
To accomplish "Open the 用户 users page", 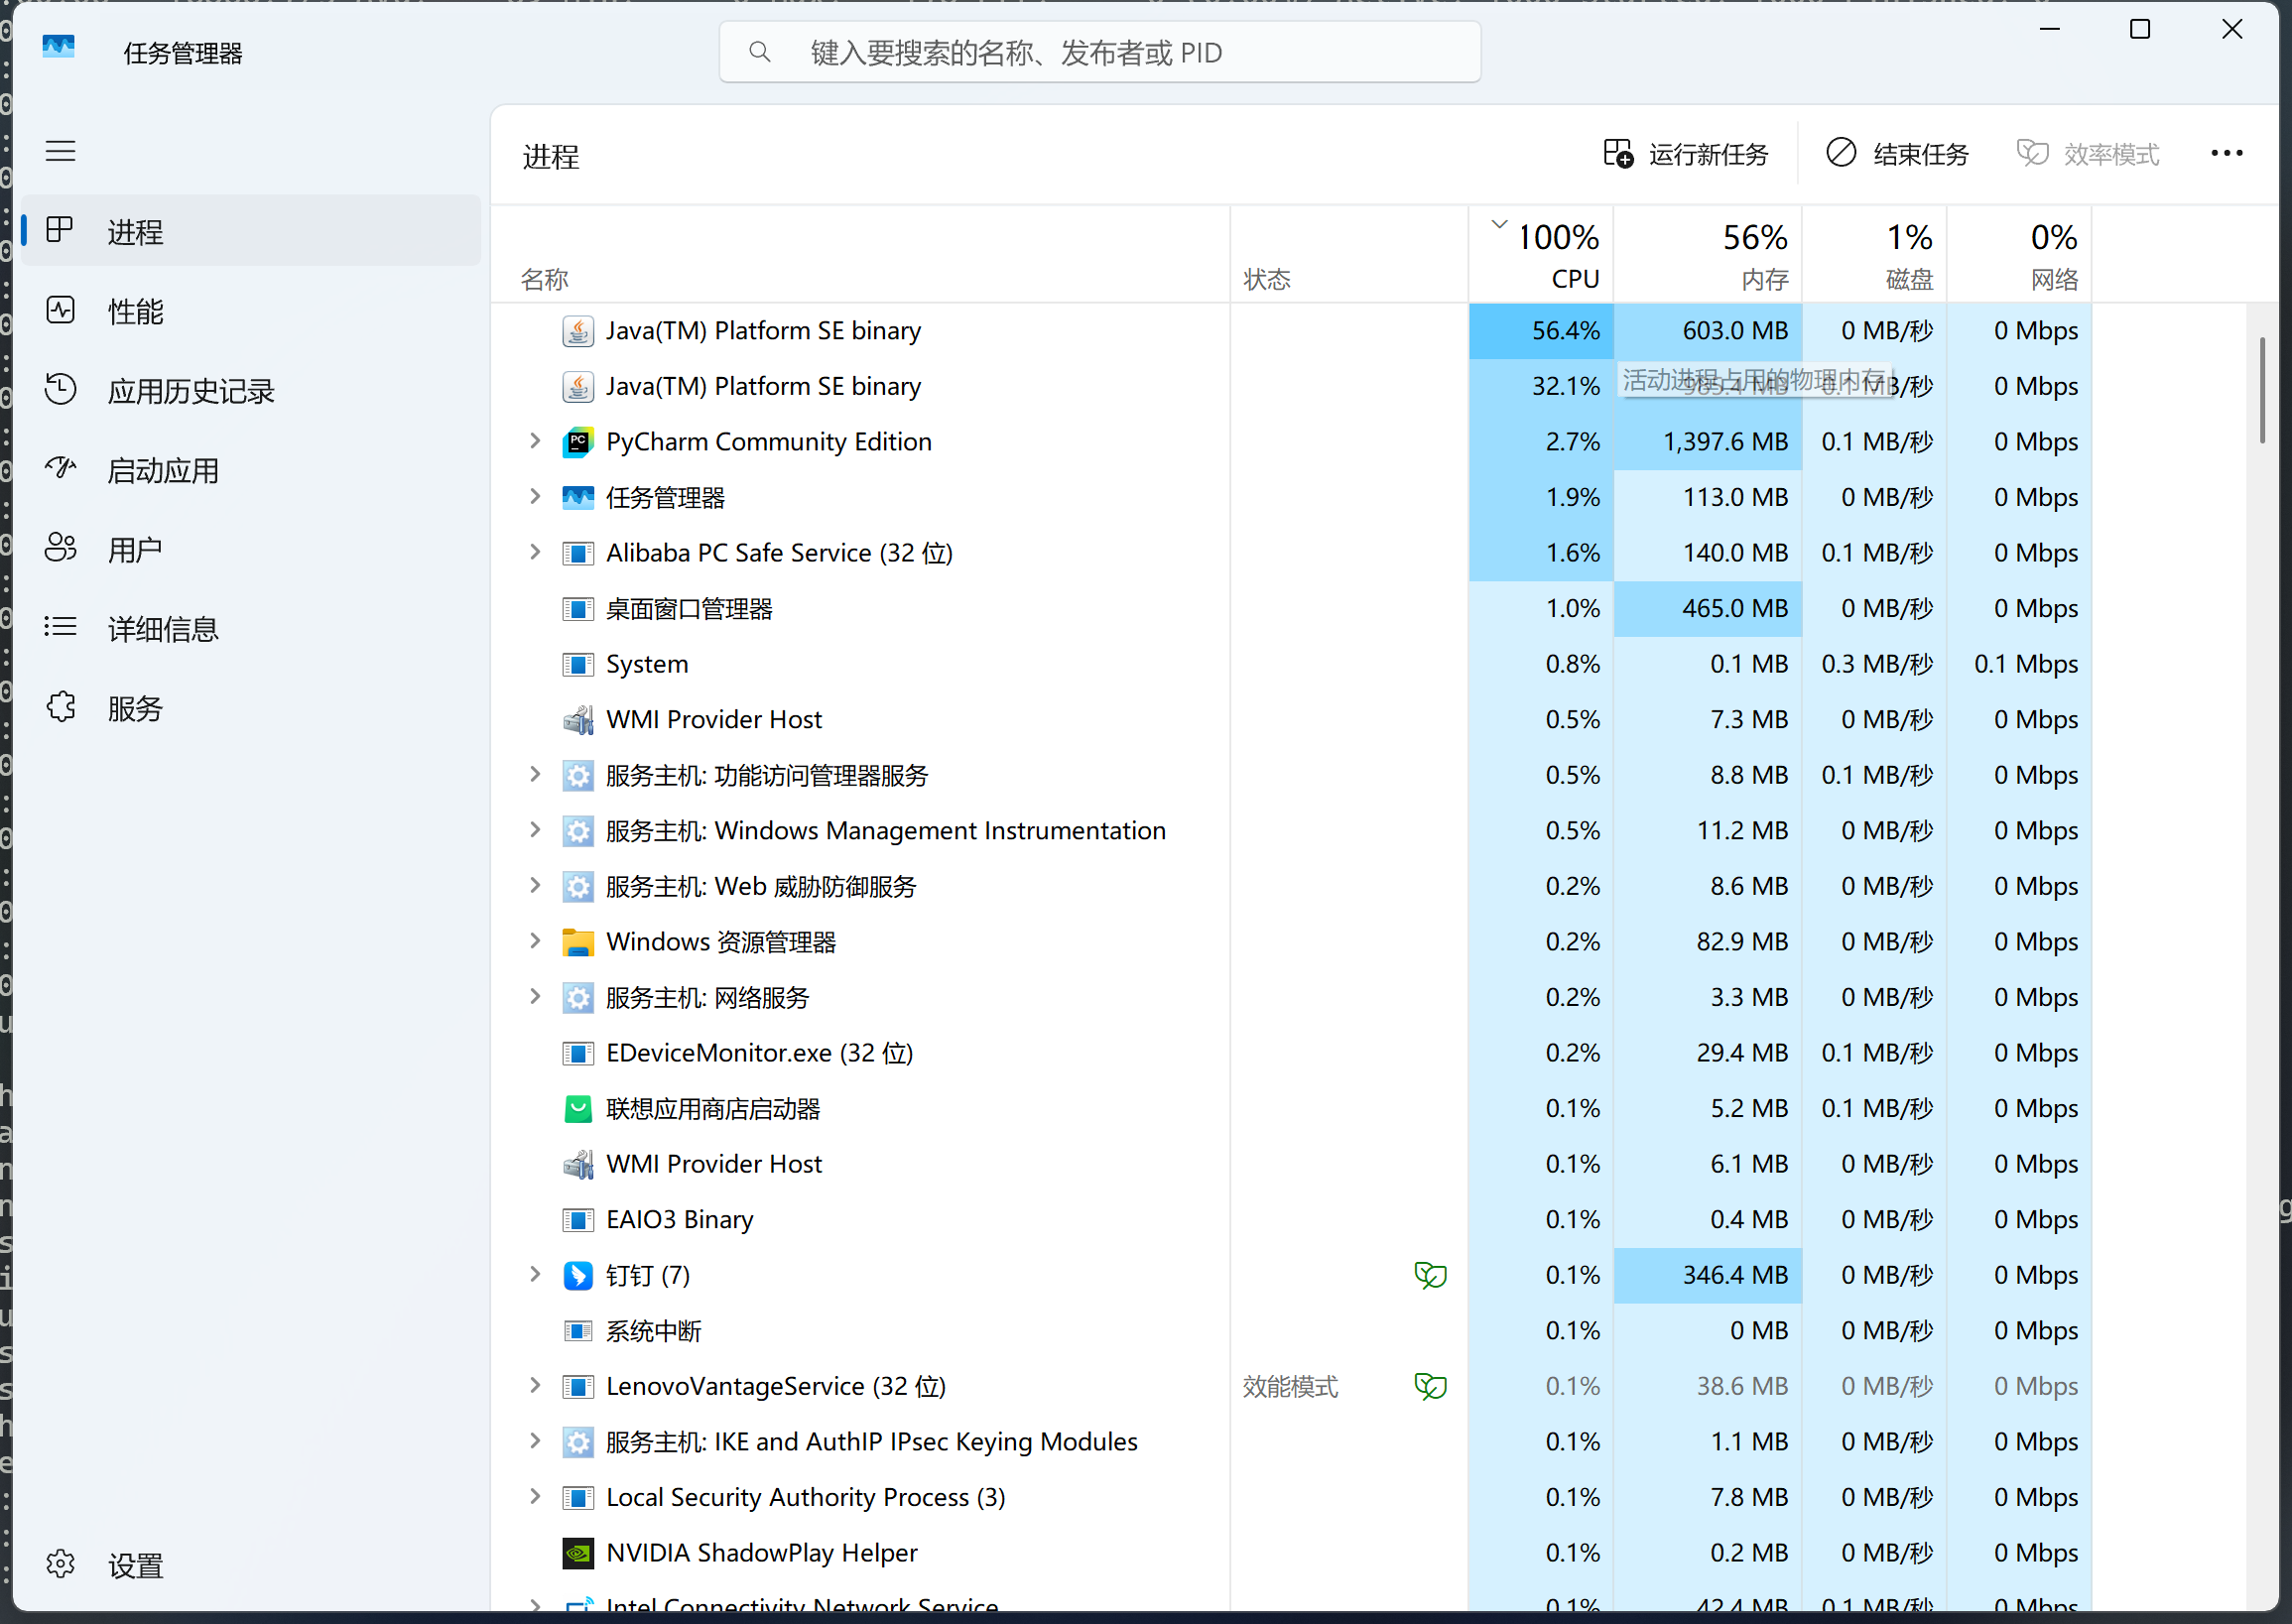I will tap(134, 549).
